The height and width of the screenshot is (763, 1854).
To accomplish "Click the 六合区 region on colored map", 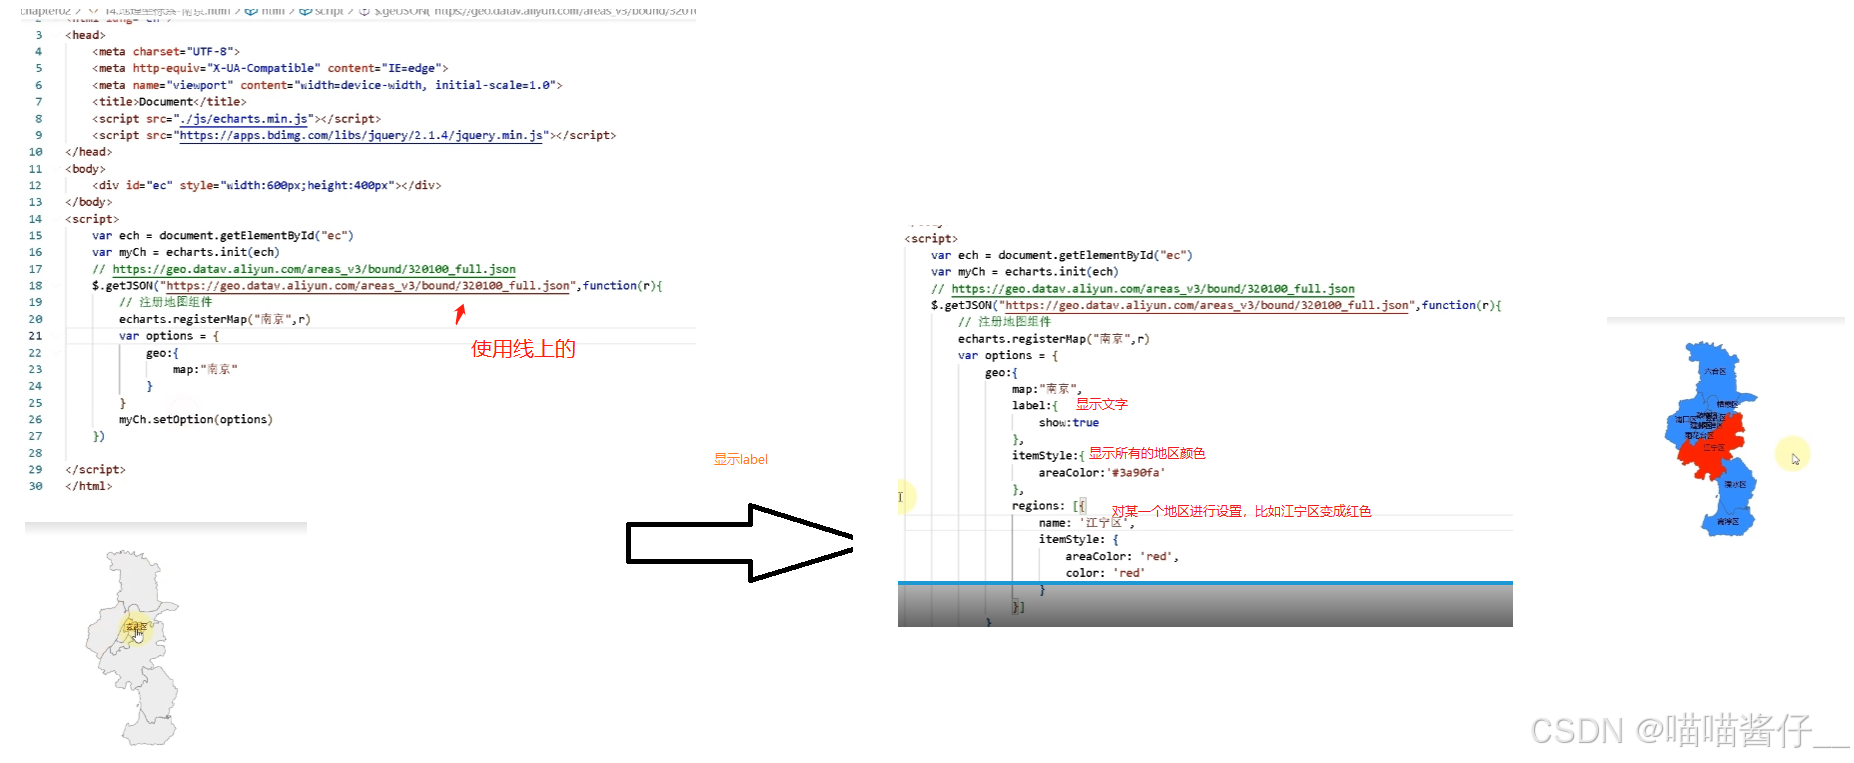I will [1714, 371].
